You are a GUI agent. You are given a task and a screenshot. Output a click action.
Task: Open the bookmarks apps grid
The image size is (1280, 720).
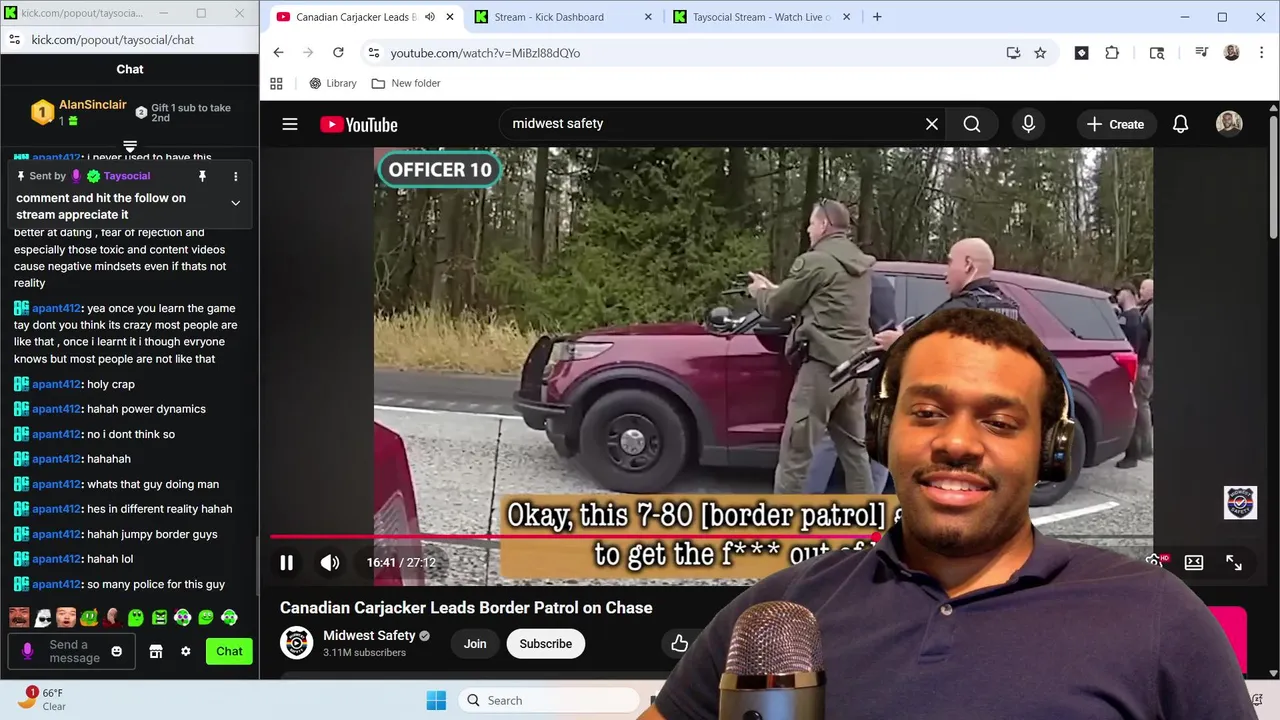click(277, 83)
